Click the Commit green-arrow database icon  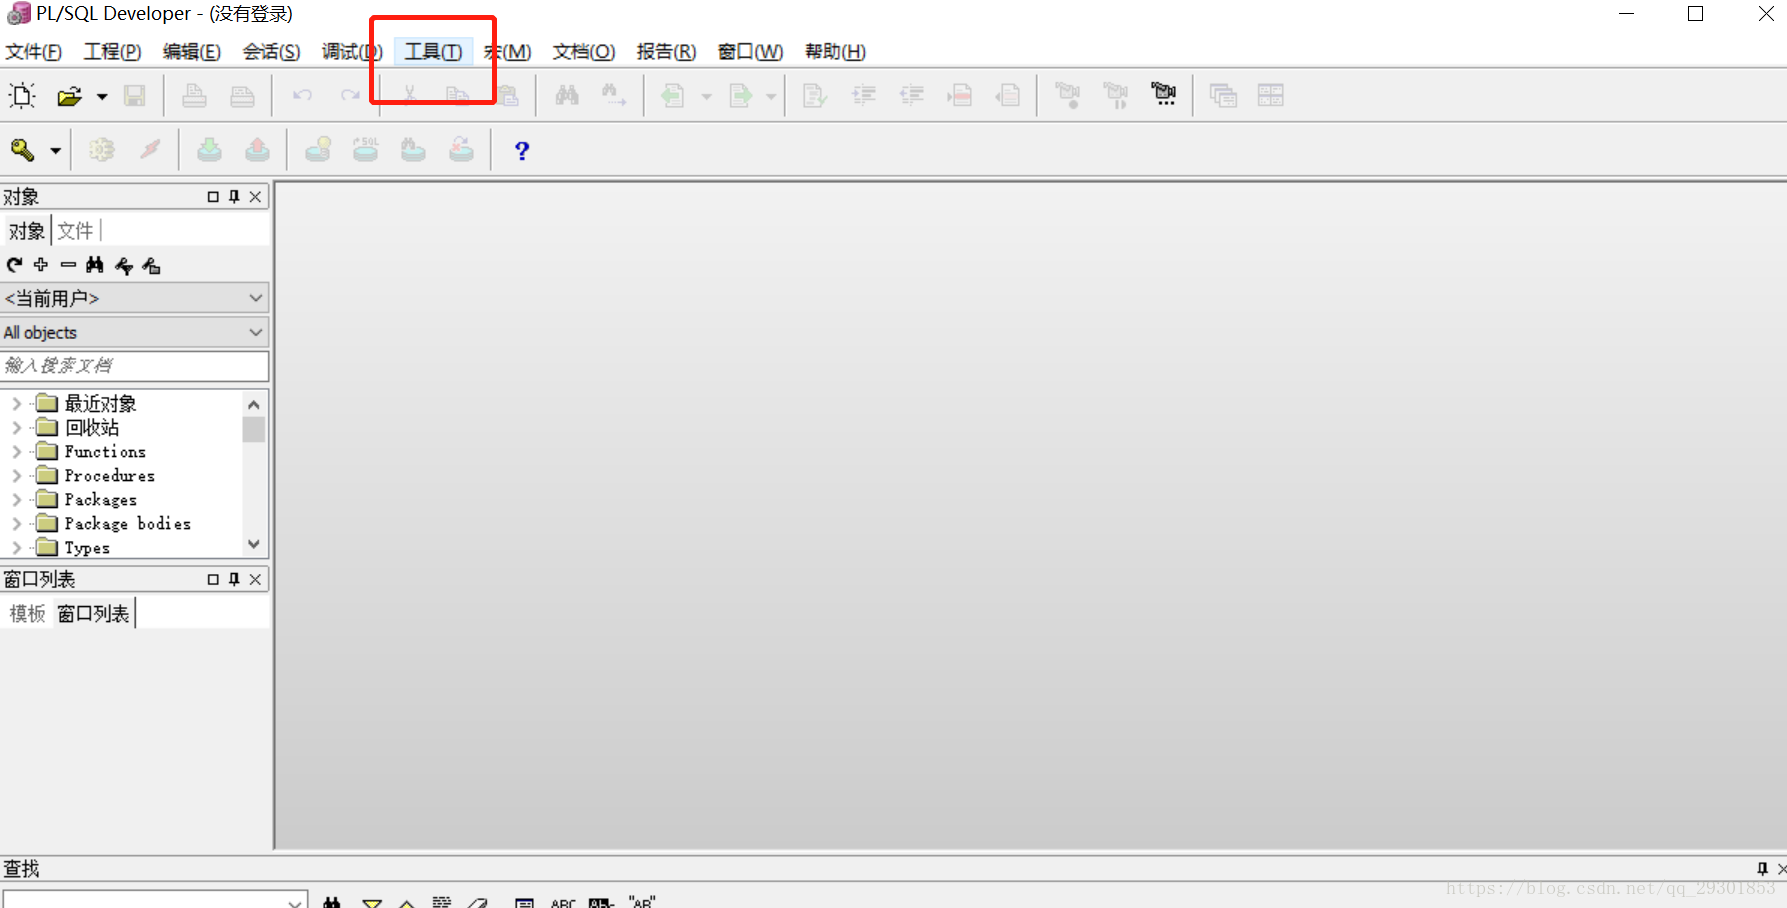coord(209,150)
